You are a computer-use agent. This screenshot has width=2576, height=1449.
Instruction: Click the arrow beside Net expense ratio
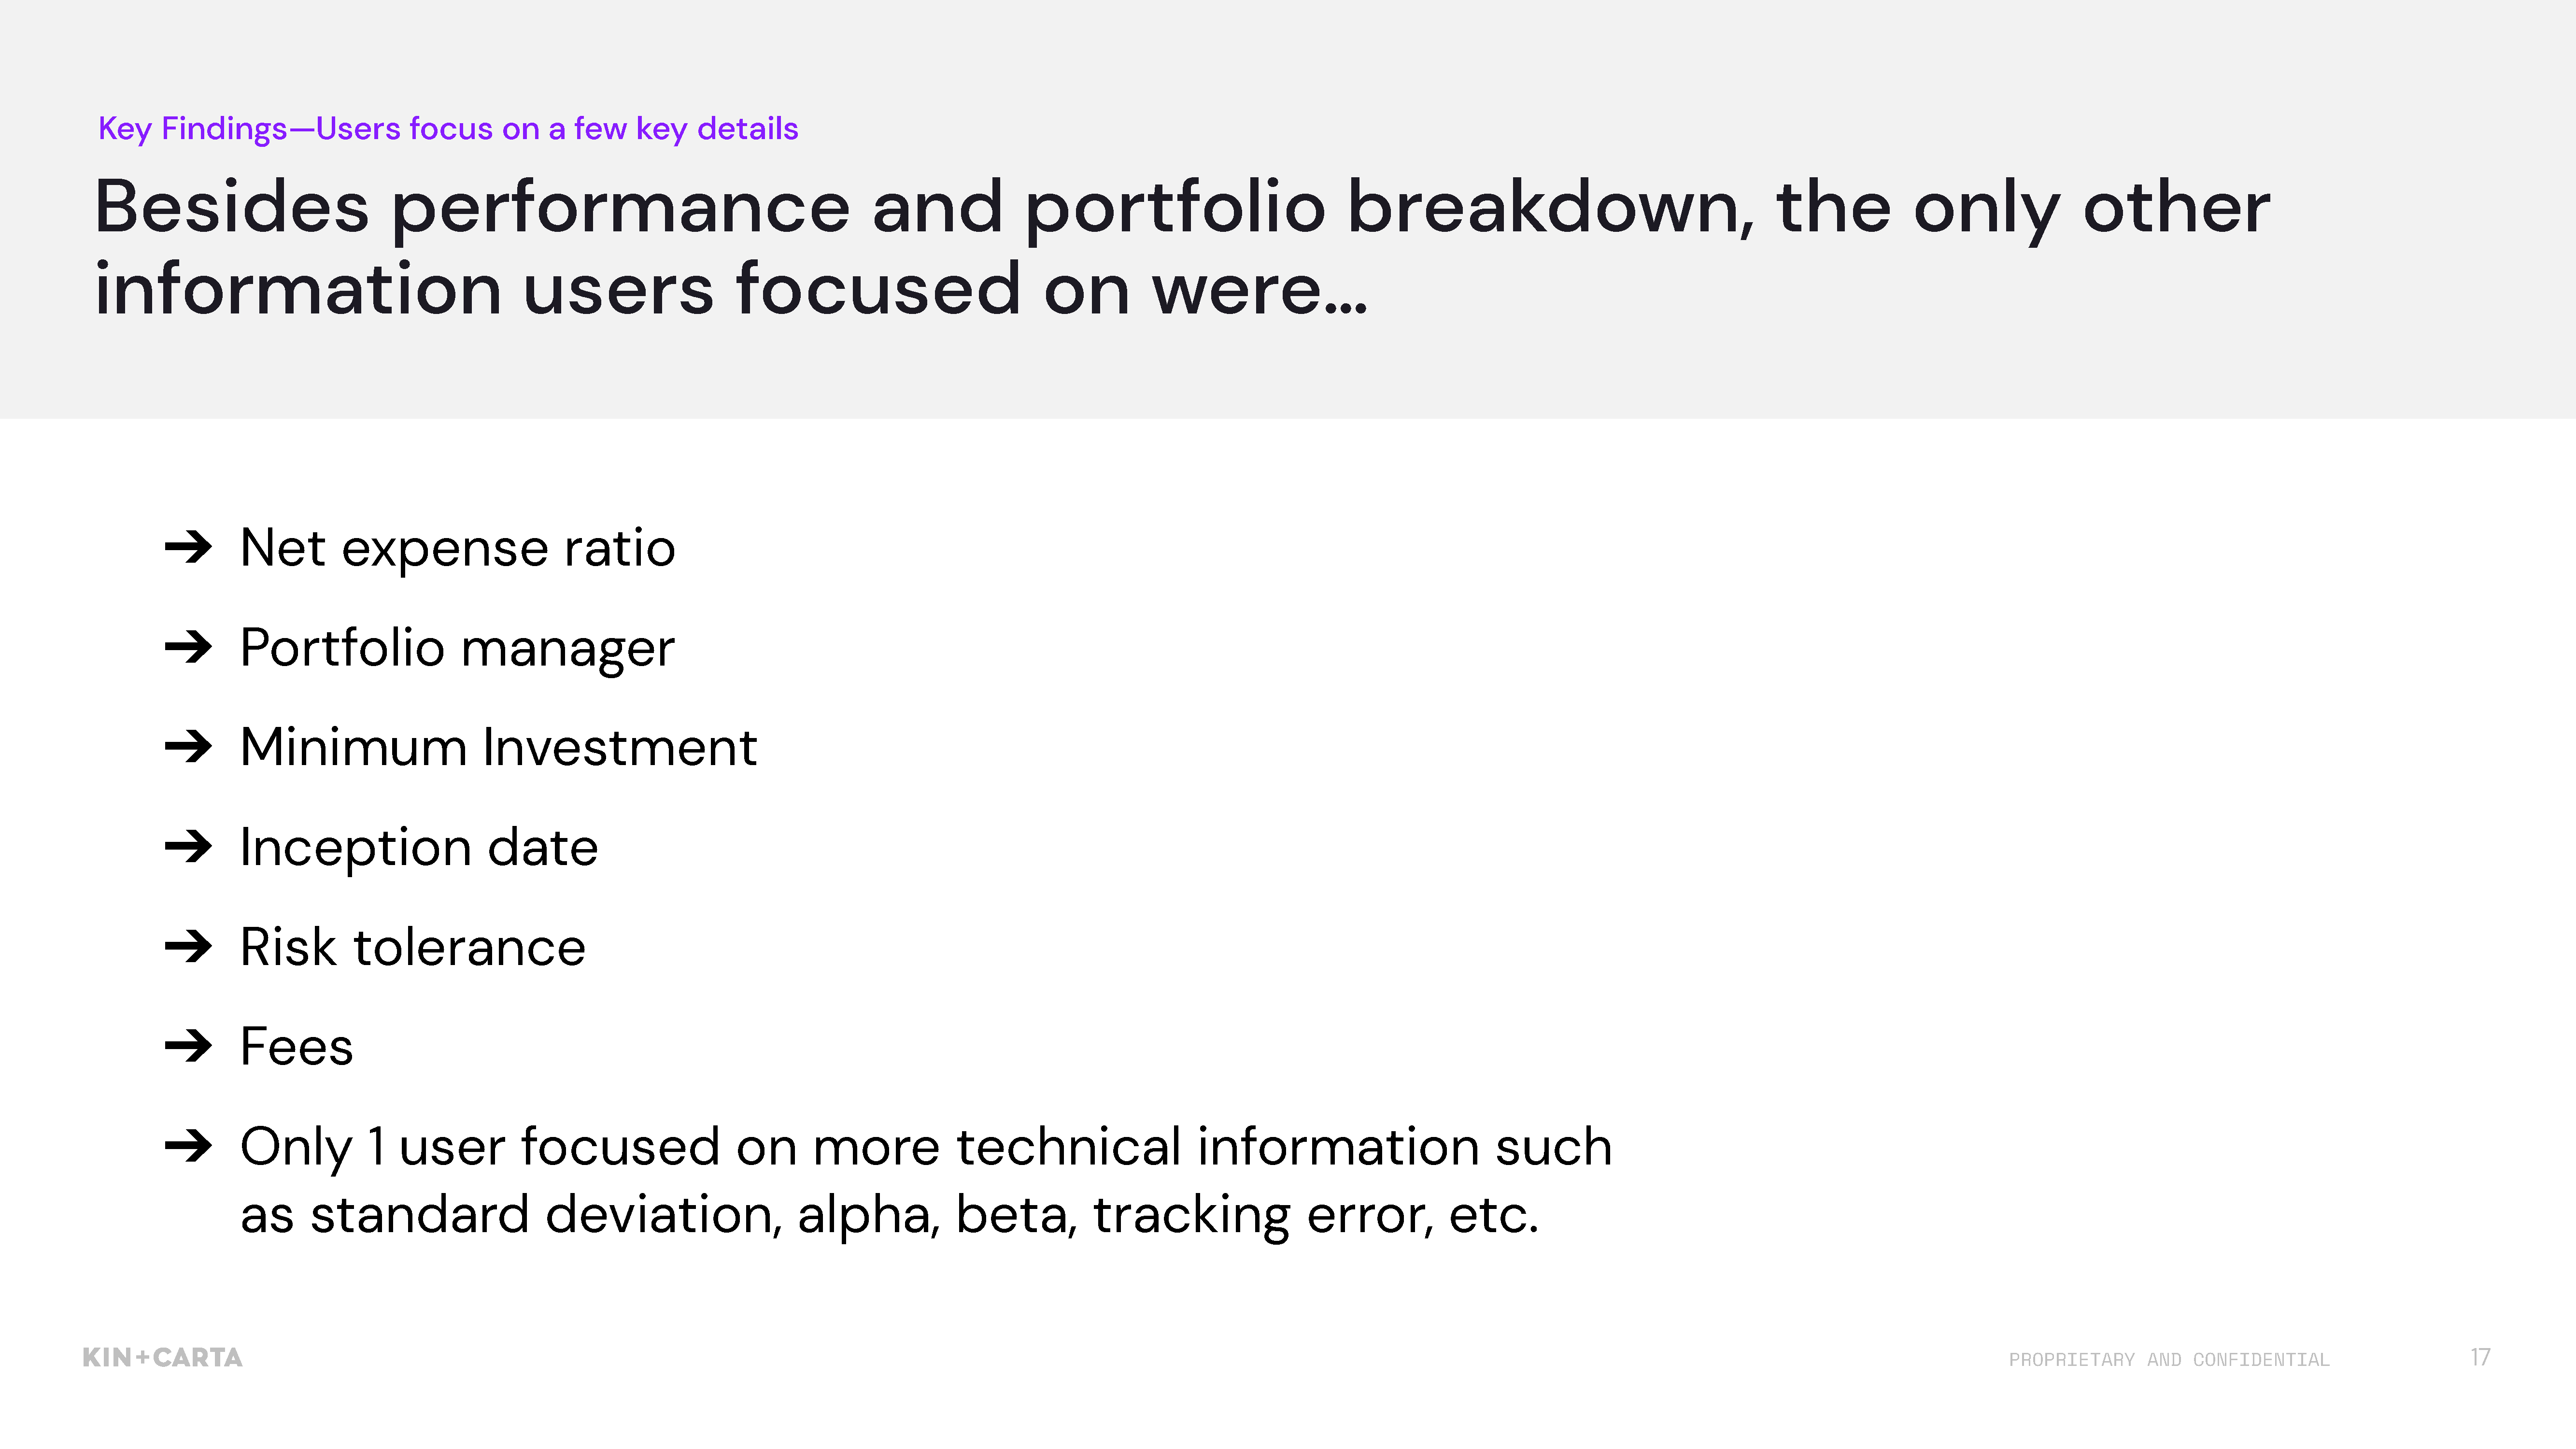[188, 547]
